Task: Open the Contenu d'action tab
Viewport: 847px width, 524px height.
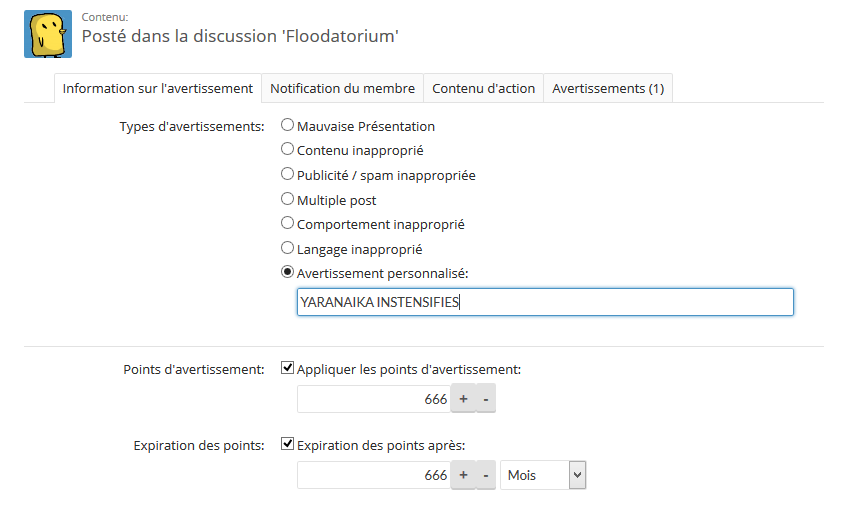Action: (483, 88)
